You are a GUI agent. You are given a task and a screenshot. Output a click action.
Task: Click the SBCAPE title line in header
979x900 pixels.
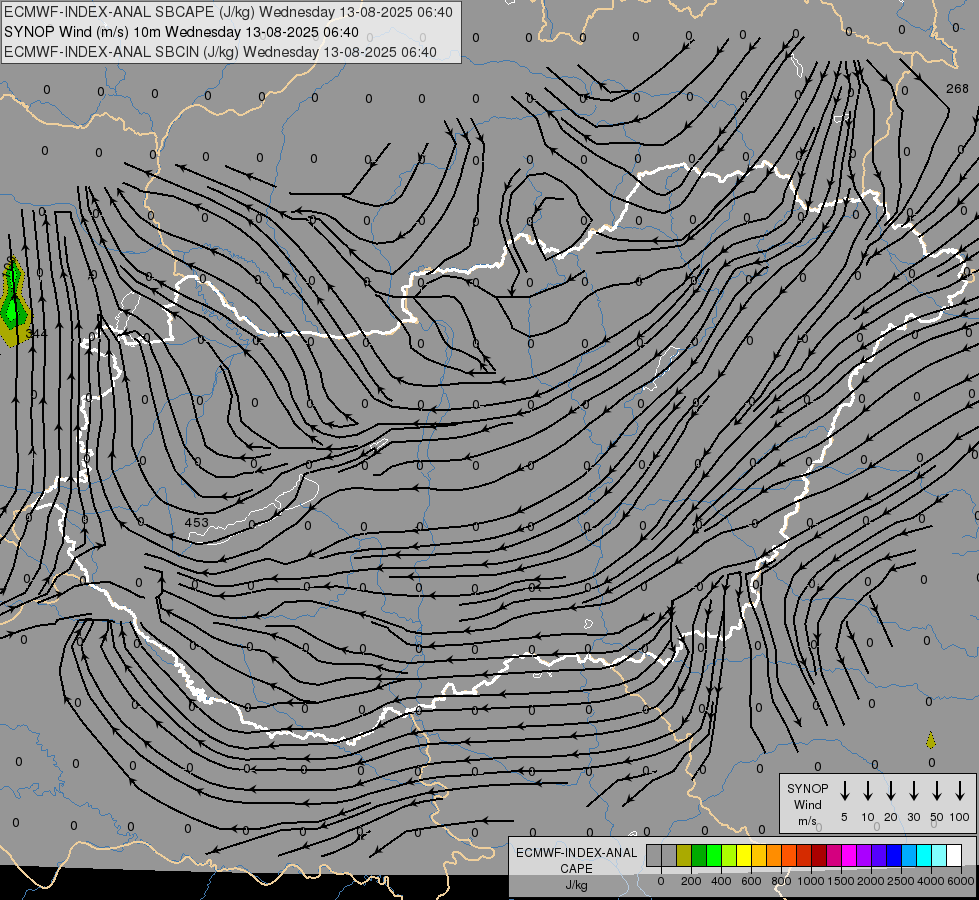pyautogui.click(x=228, y=12)
